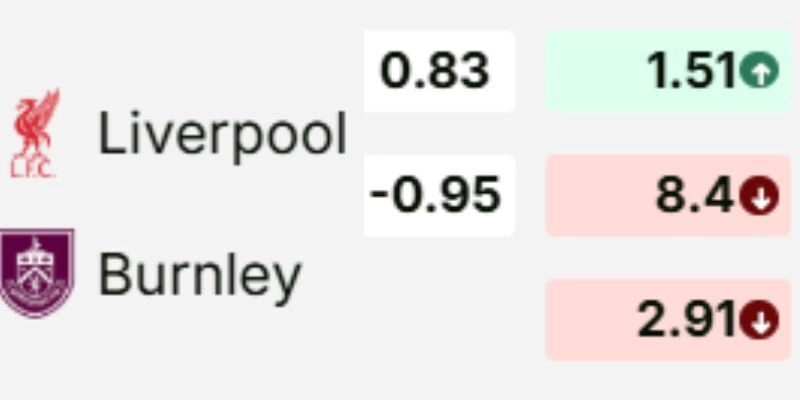This screenshot has width=800, height=400.
Task: Click the red down-arrow beside 2.91
Action: click(x=759, y=320)
